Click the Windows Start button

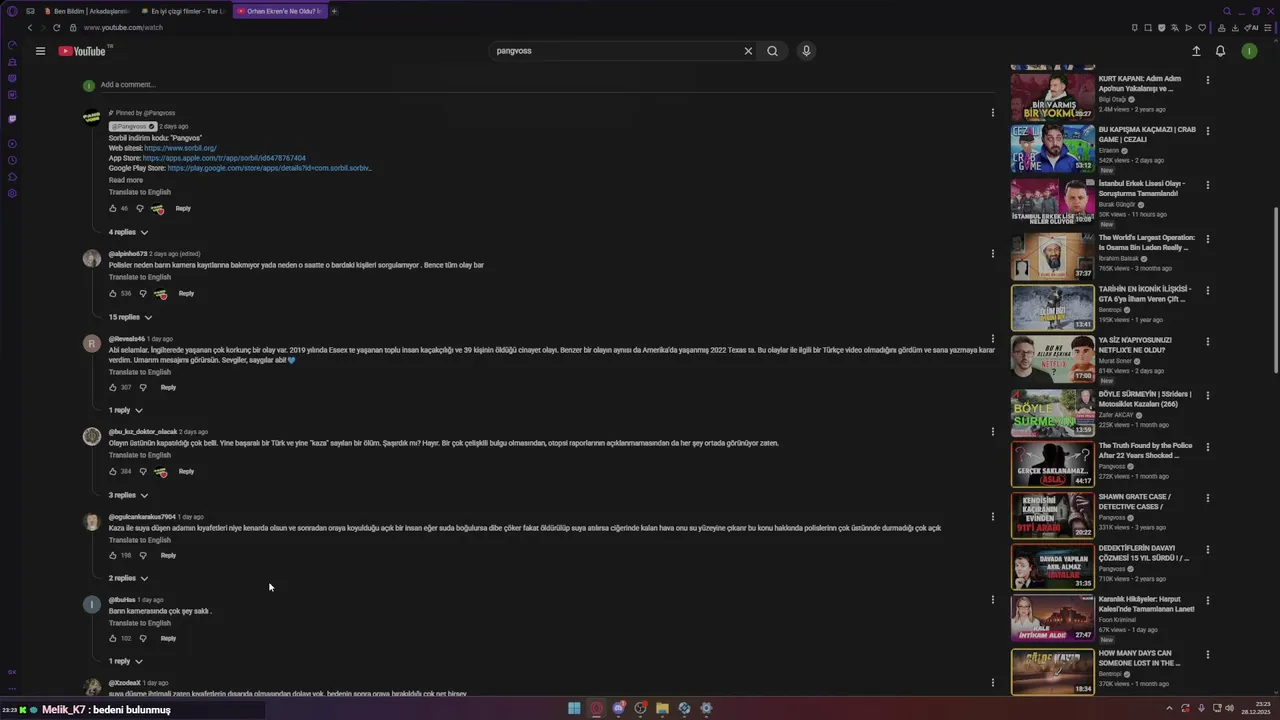(x=574, y=708)
